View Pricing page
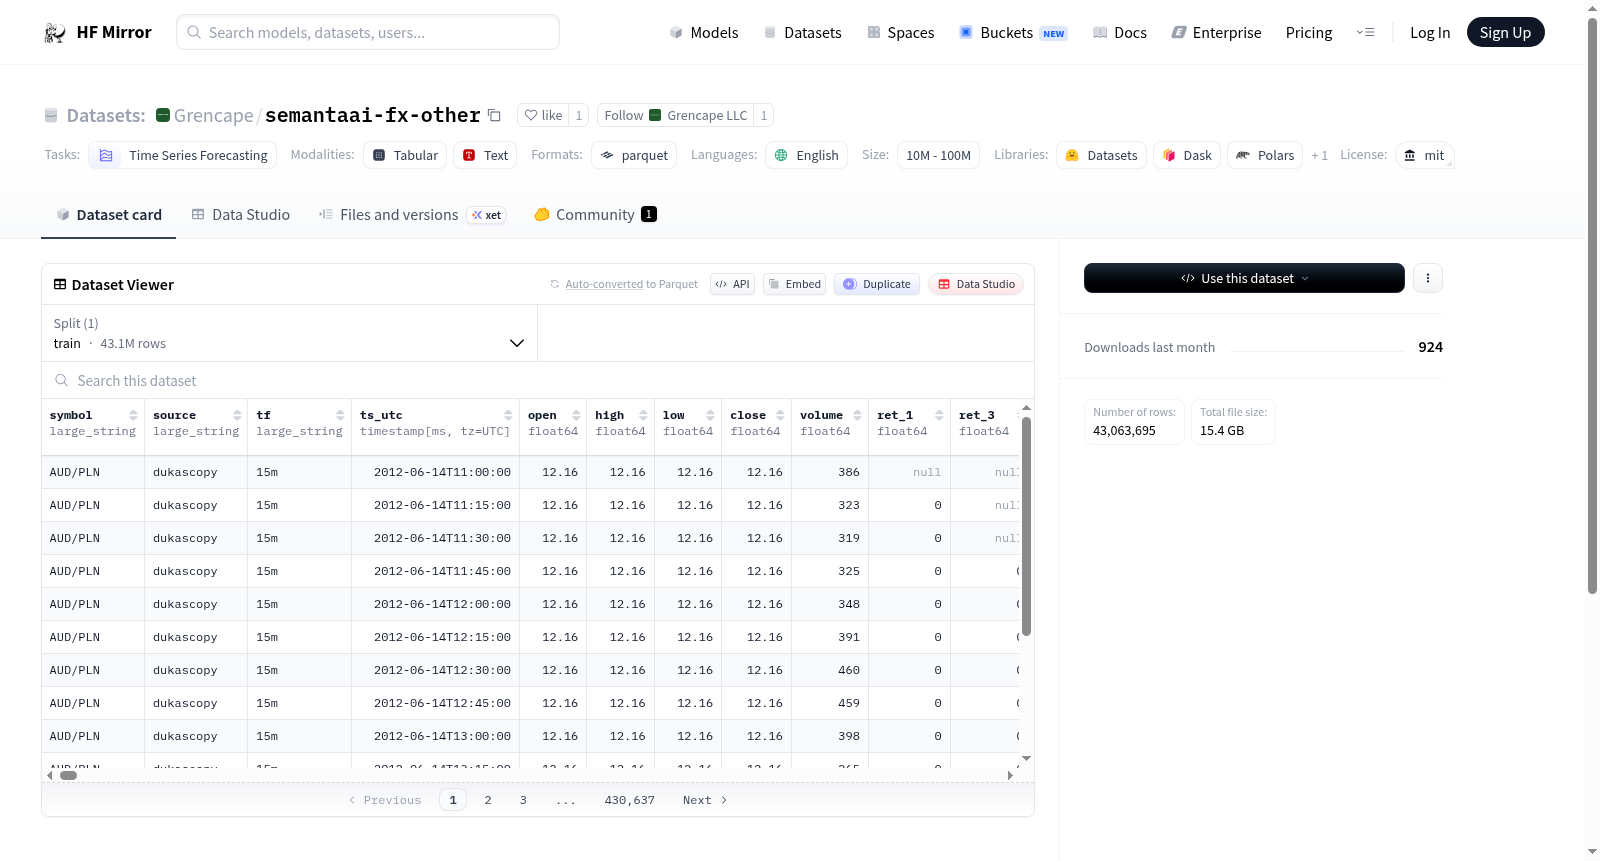This screenshot has width=1600, height=861. click(1309, 33)
